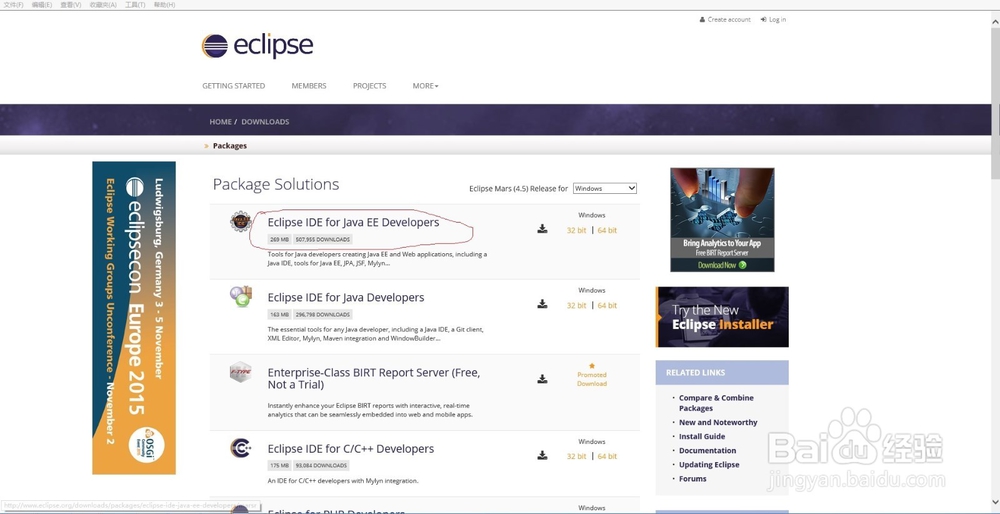Click the BIRT Report Server package icon

click(x=241, y=372)
